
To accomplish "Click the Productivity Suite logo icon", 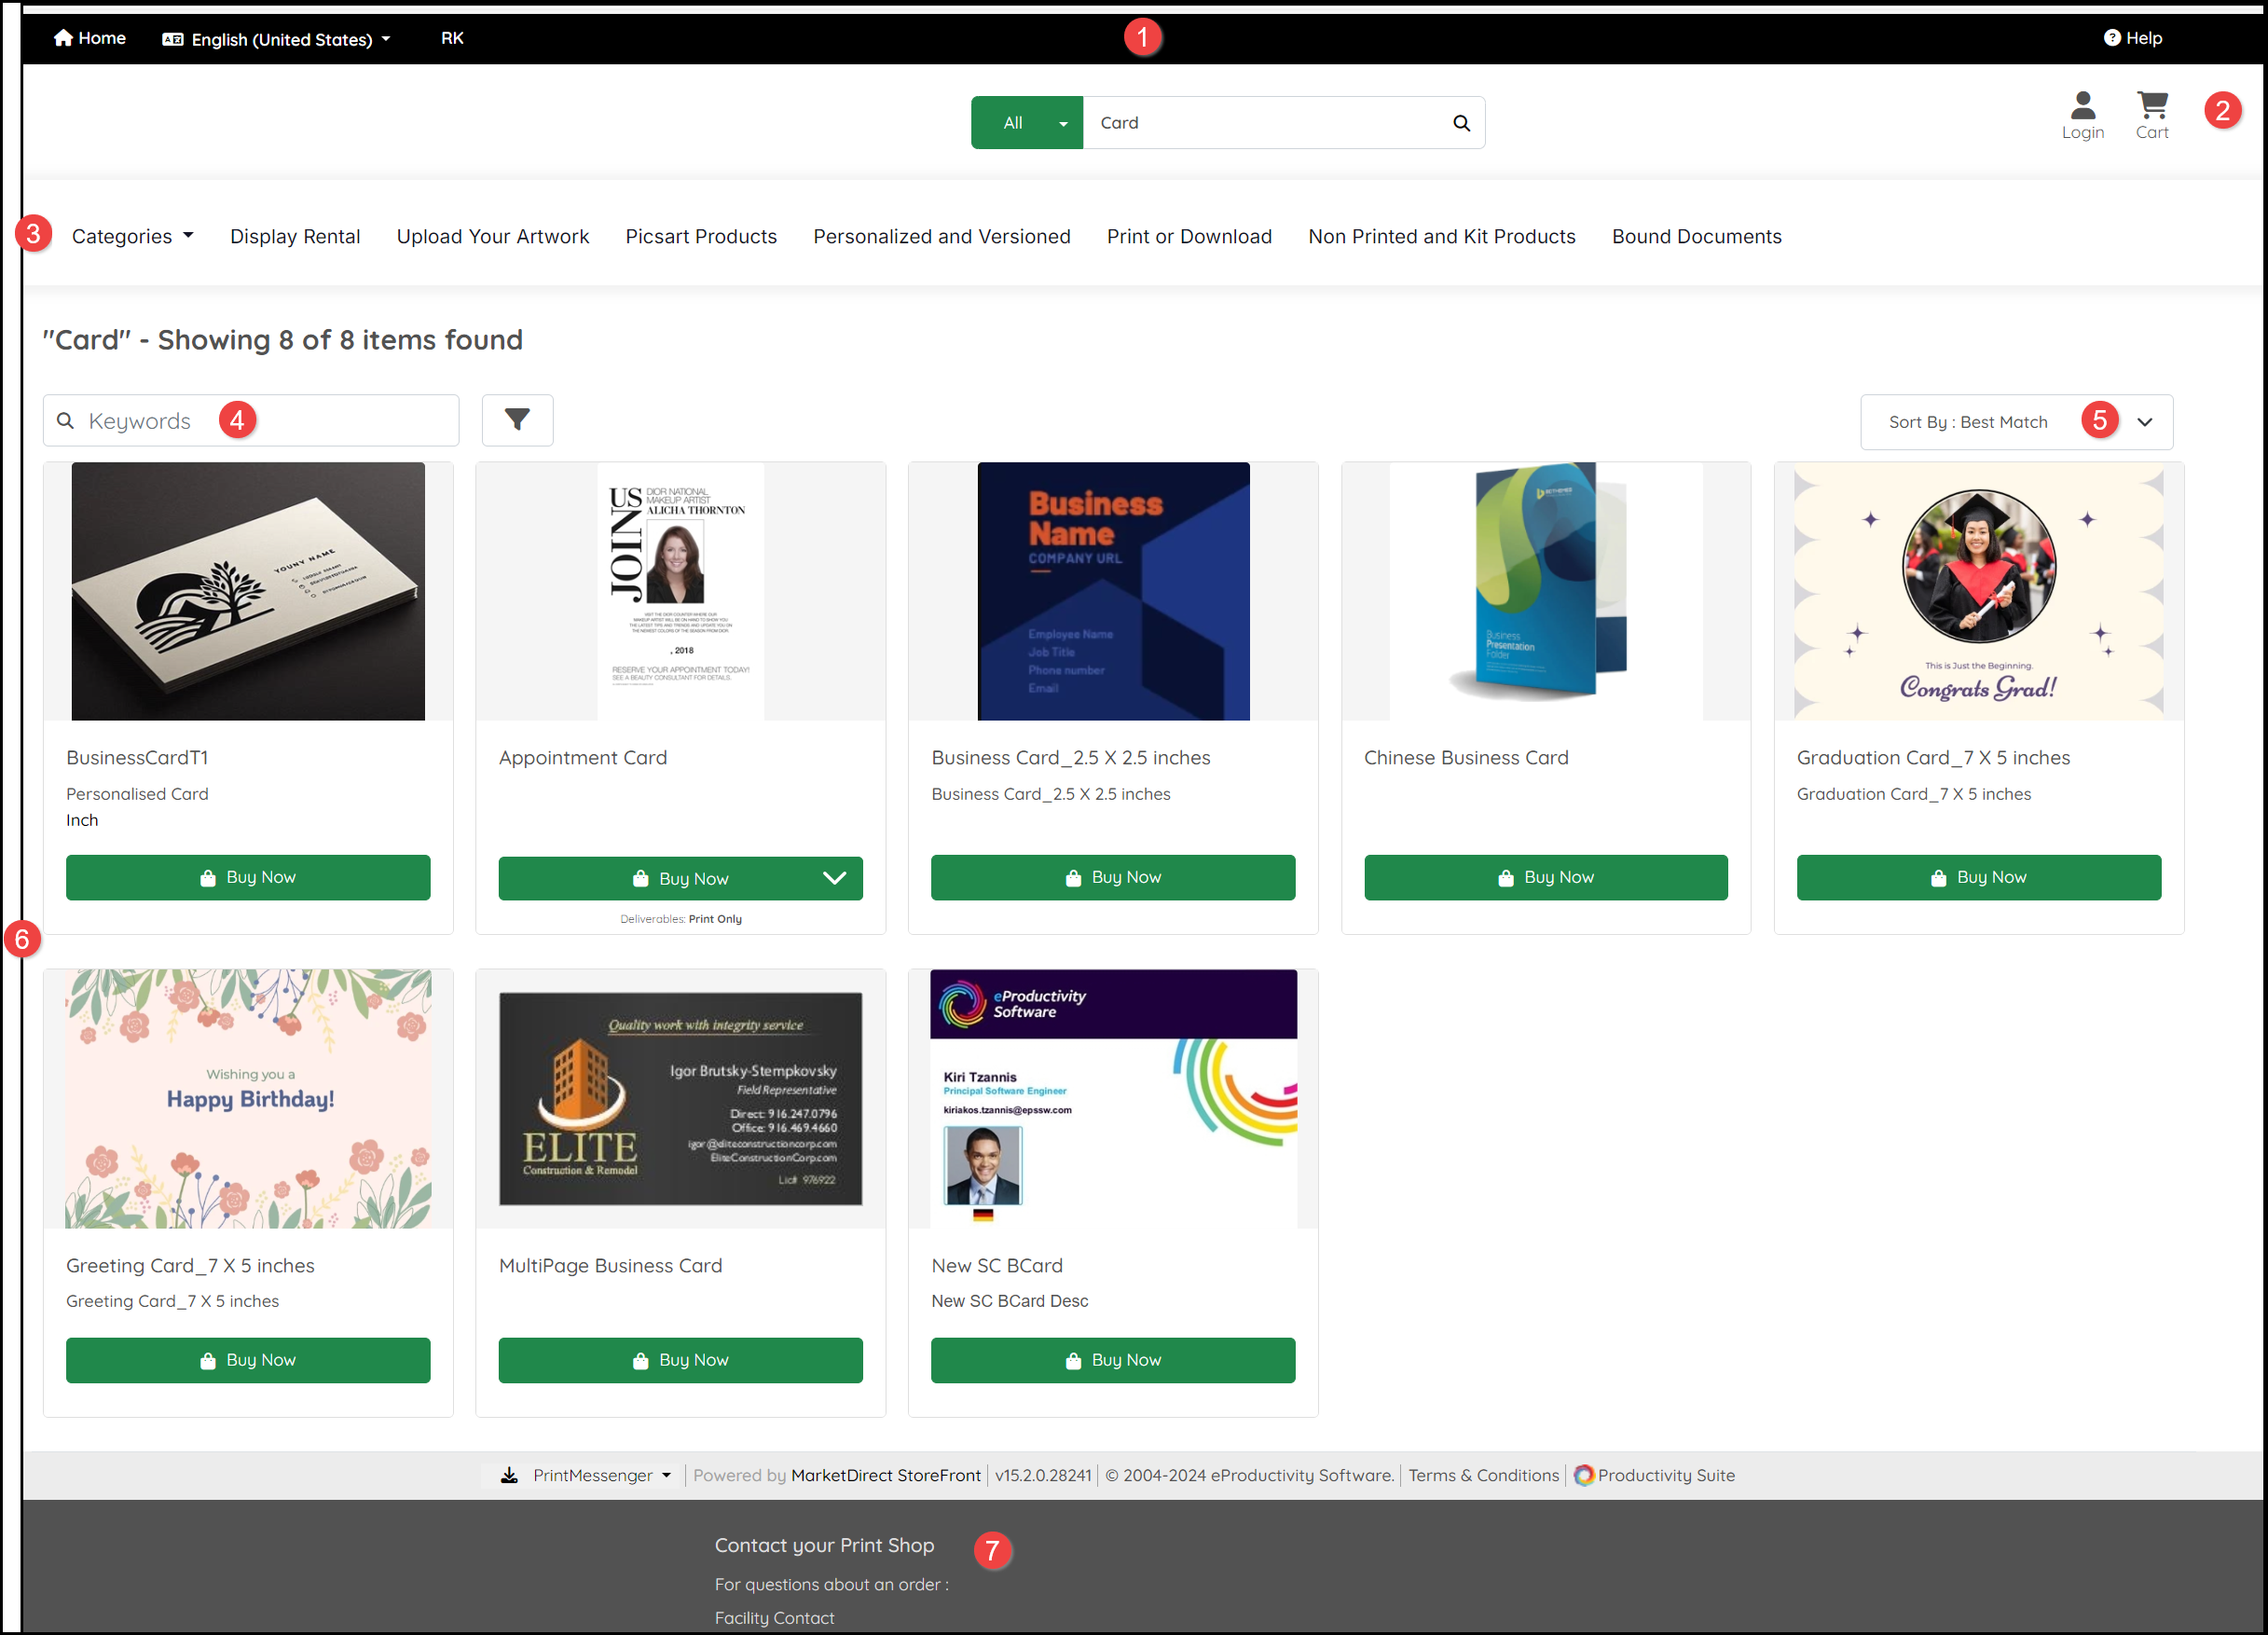I will click(1583, 1475).
